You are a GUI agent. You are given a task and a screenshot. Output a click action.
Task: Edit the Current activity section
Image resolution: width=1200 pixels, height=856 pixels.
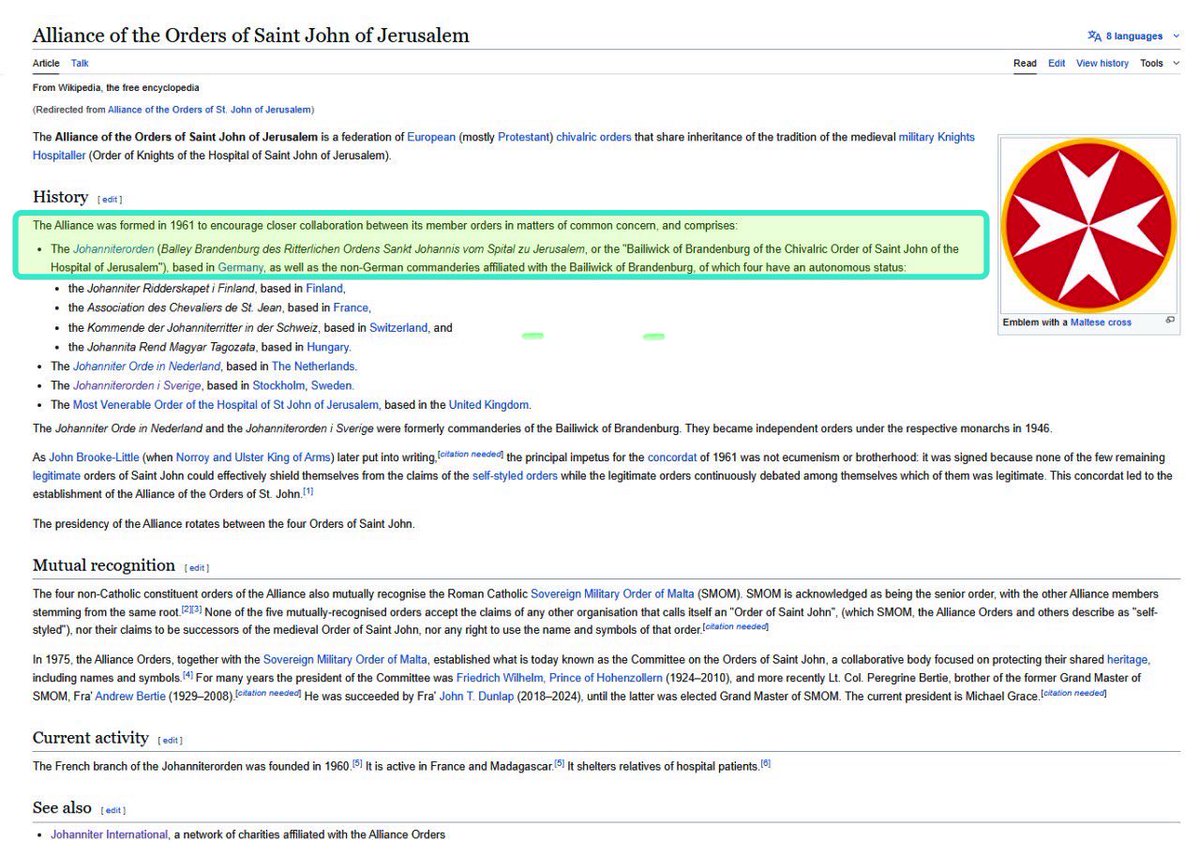coord(172,740)
